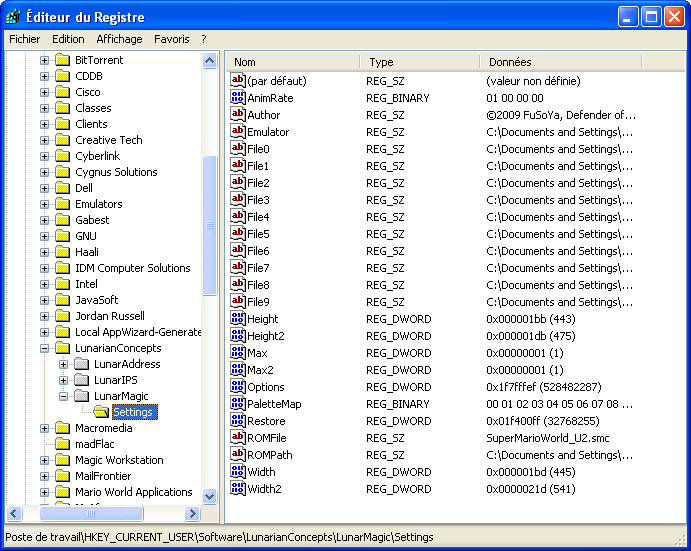691x551 pixels.
Task: Open the Favoris menu
Action: coord(171,39)
